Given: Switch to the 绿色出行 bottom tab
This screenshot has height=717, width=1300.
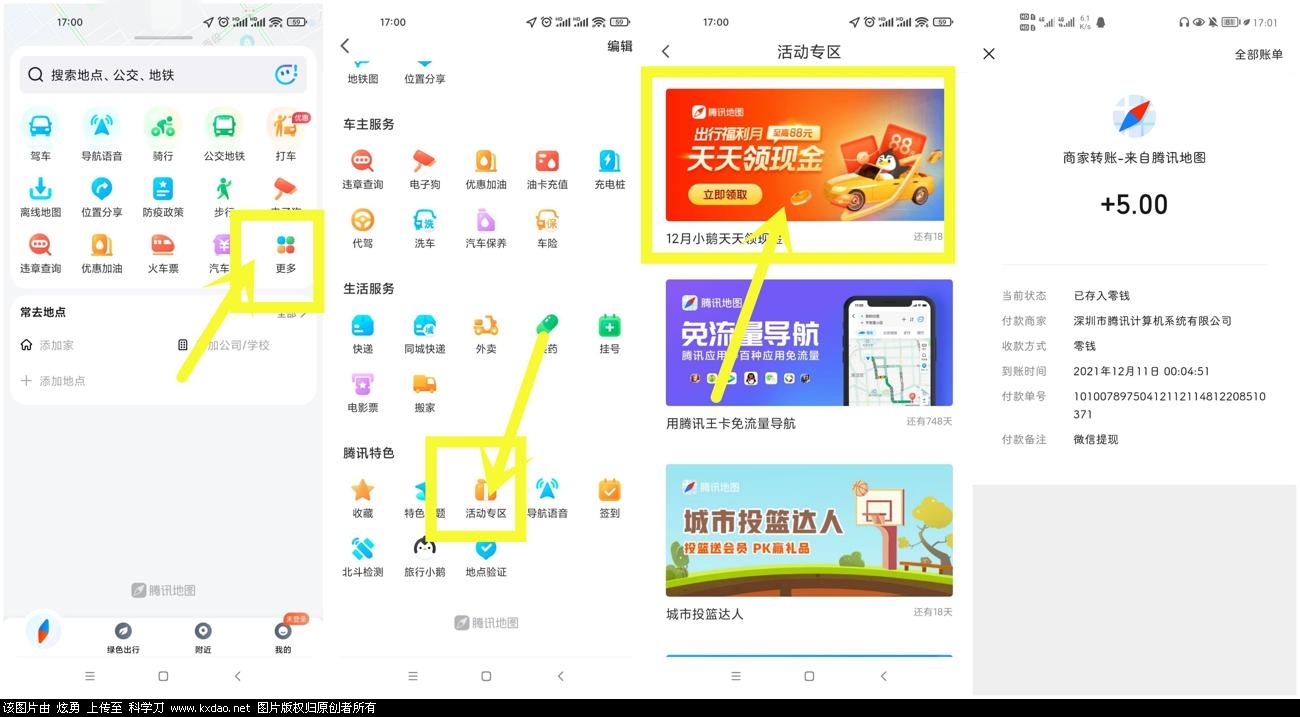Looking at the screenshot, I should 123,636.
